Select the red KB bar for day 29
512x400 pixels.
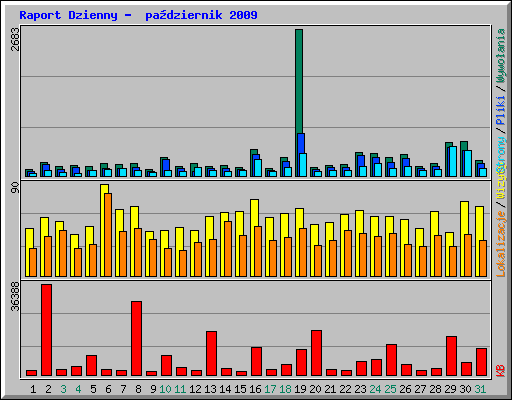tap(451, 356)
